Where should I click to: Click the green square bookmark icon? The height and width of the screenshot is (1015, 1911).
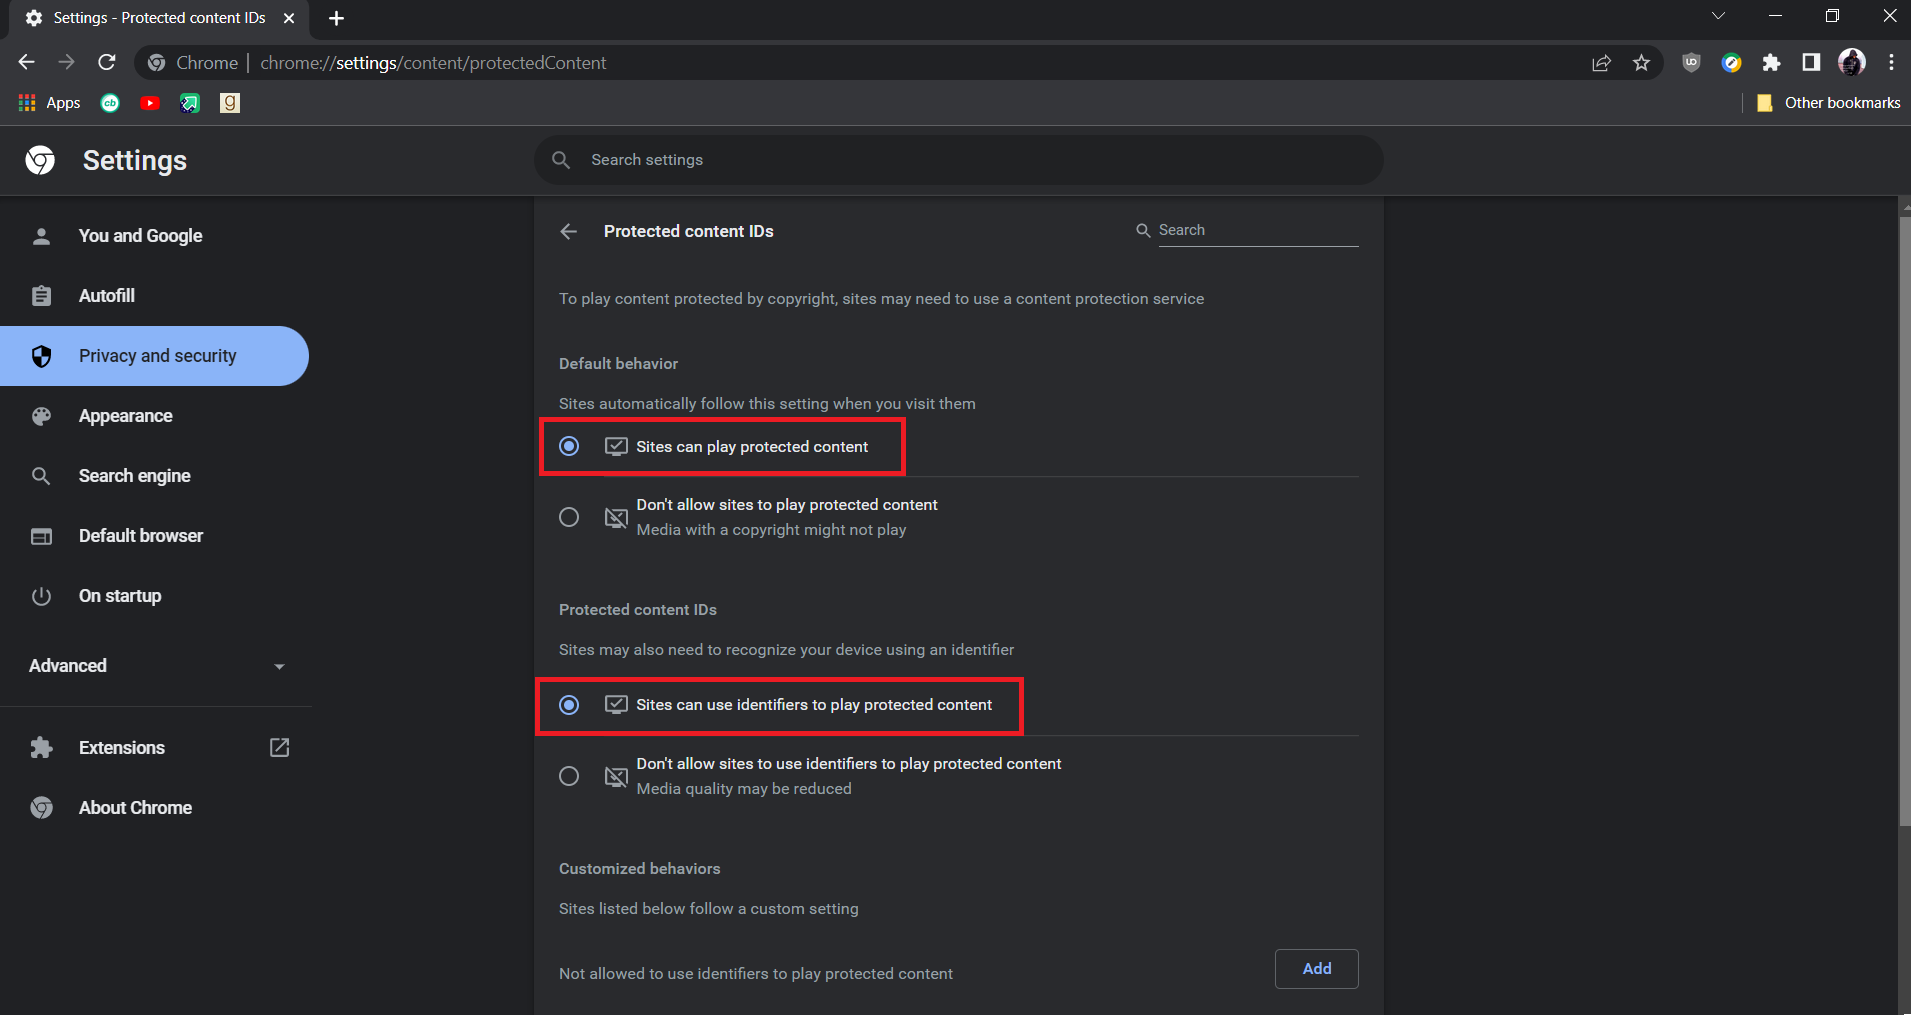click(190, 103)
